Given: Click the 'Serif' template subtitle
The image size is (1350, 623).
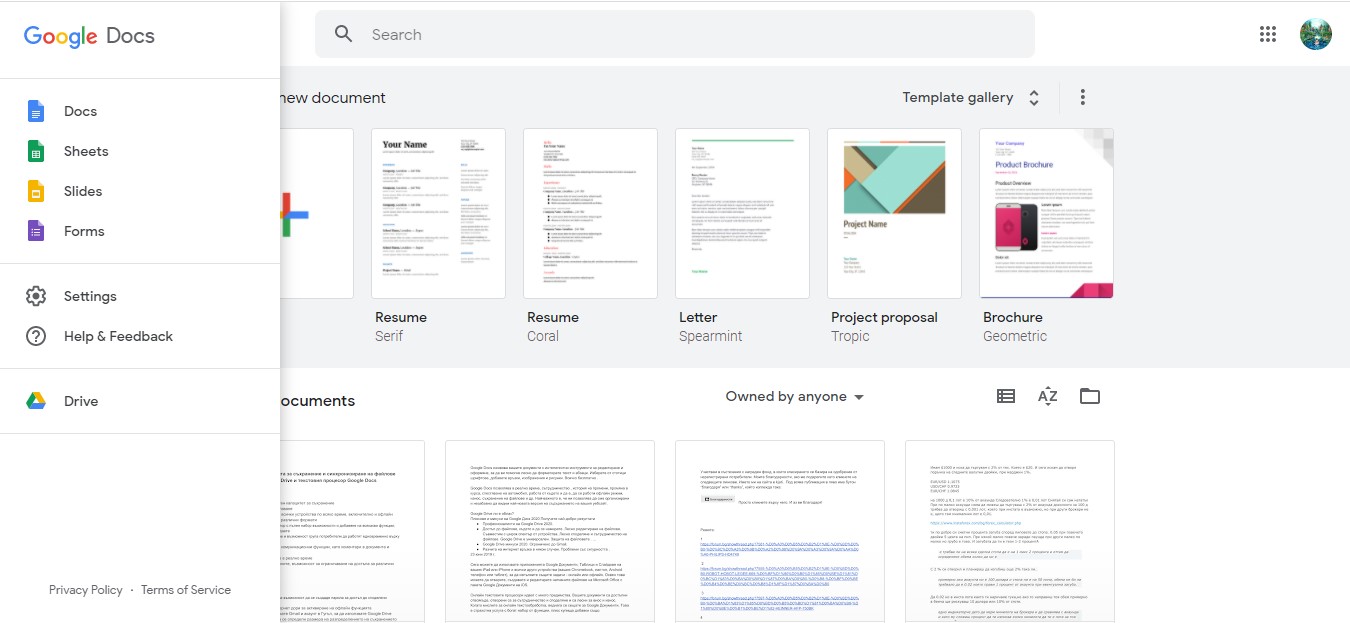Looking at the screenshot, I should point(389,336).
